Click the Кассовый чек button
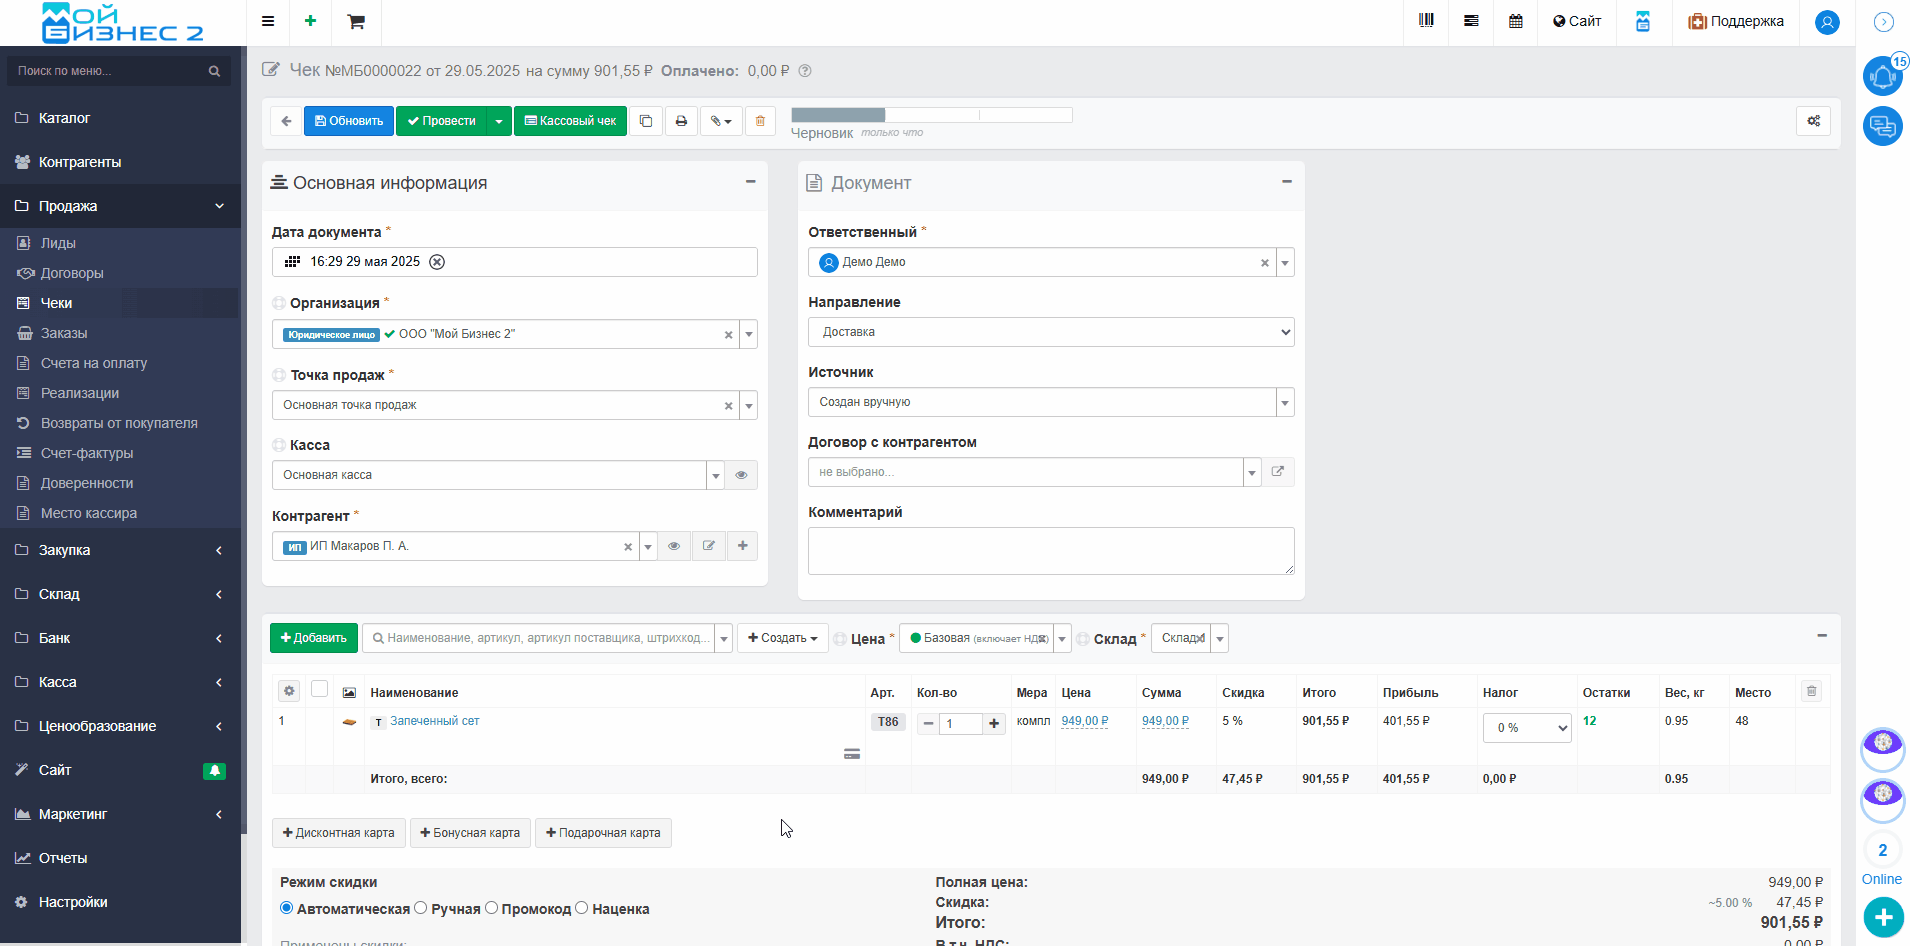The height and width of the screenshot is (946, 1910). (570, 121)
